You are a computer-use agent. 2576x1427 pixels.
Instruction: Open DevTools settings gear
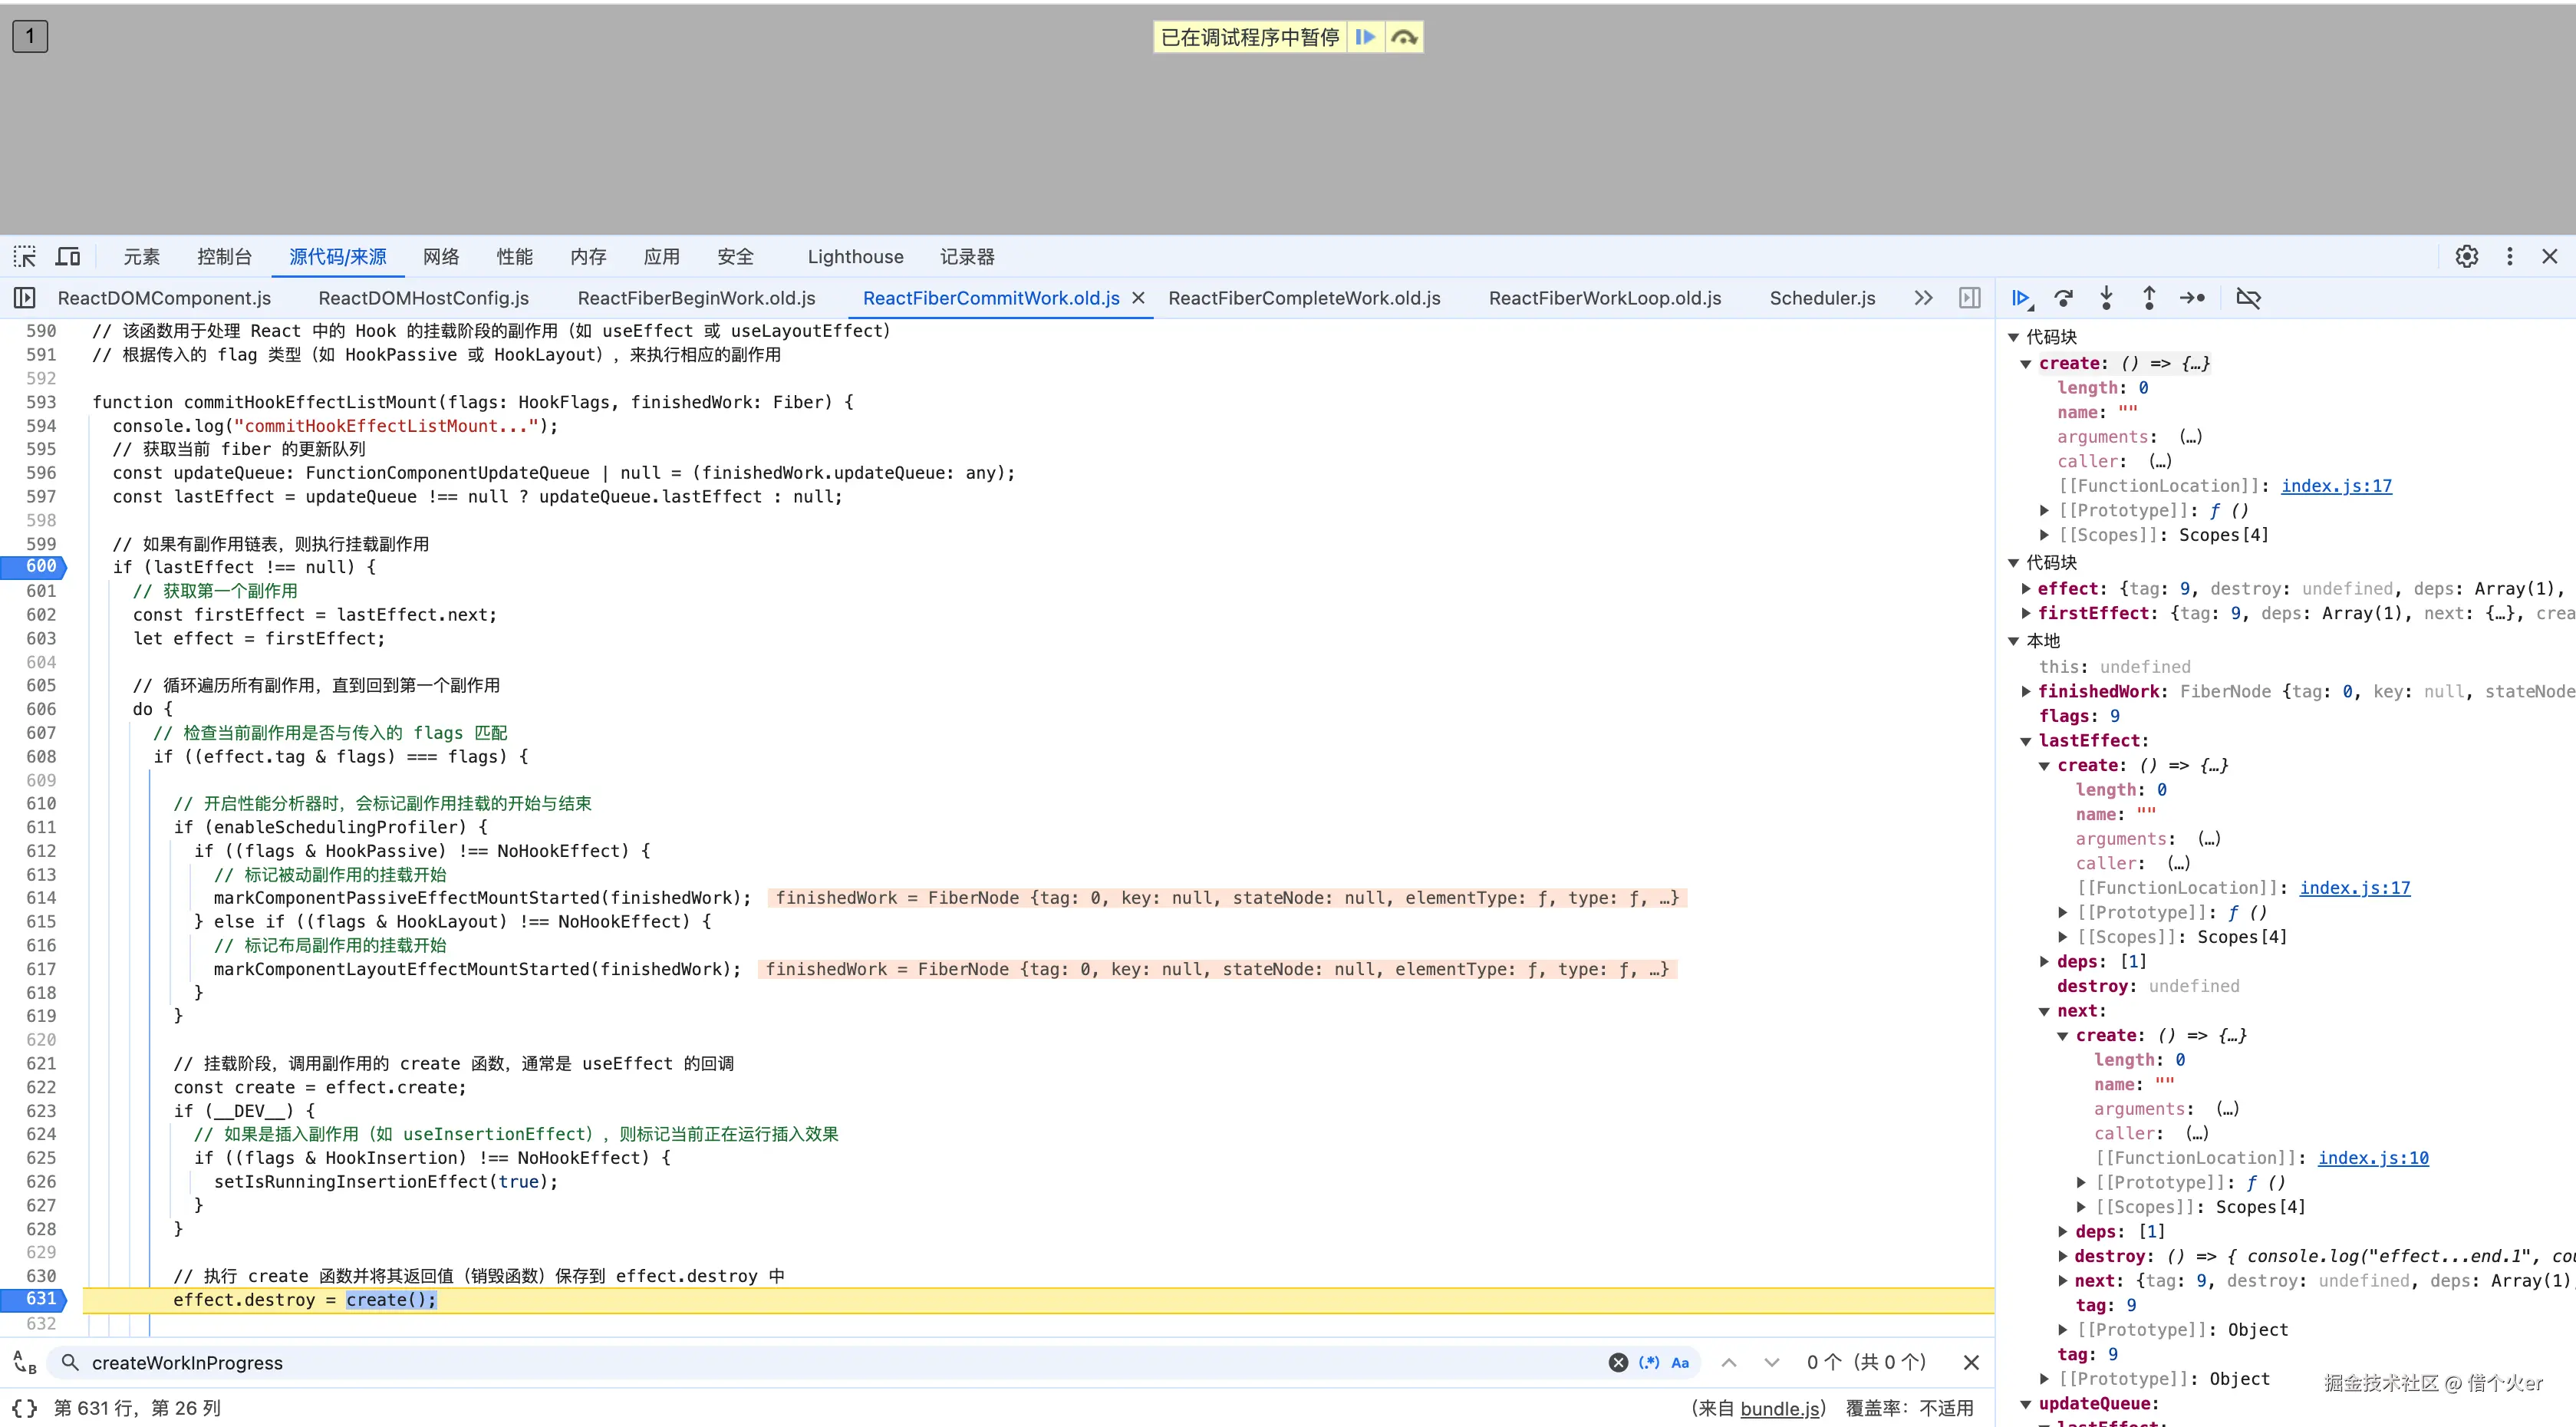click(2467, 257)
